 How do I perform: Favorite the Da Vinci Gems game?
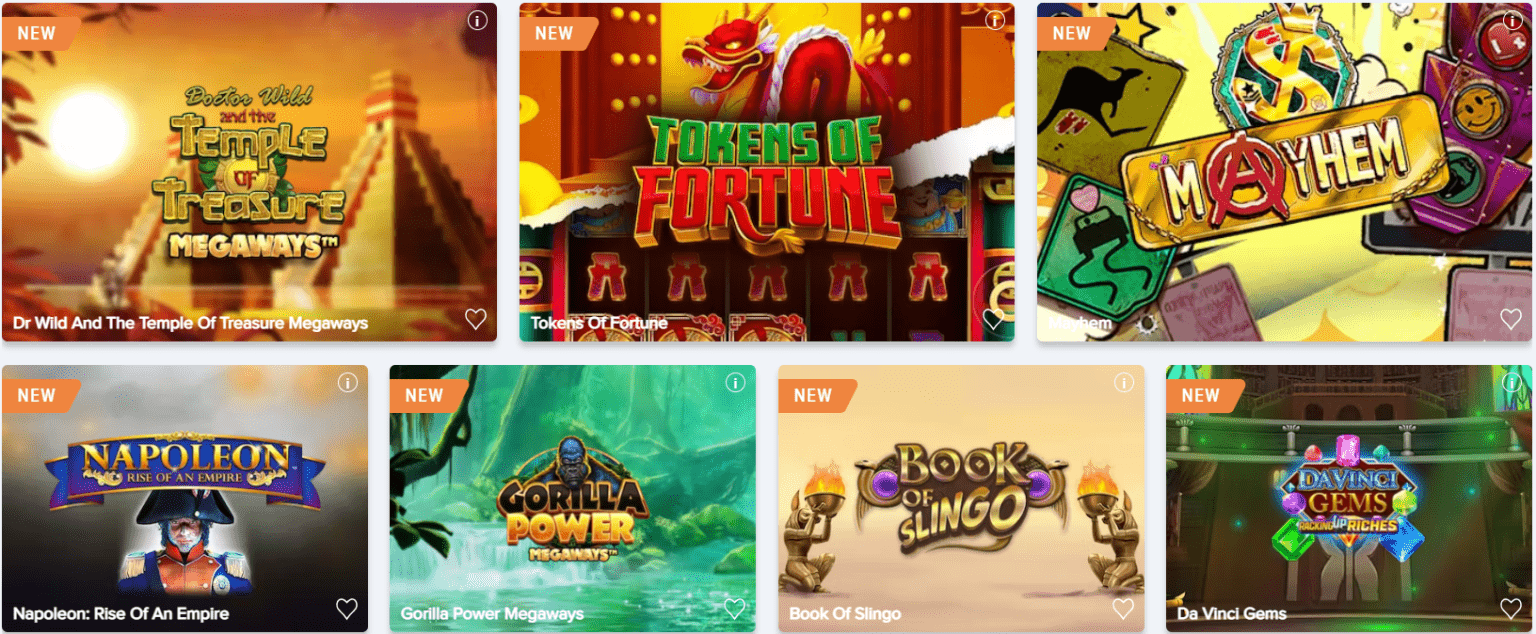tap(1511, 608)
